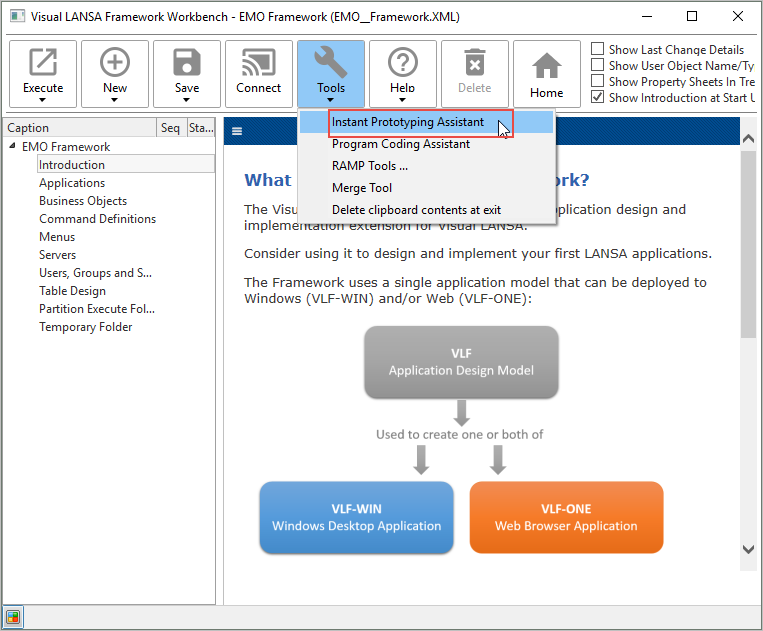
Task: Open the Save dropdown arrow
Action: [186, 100]
